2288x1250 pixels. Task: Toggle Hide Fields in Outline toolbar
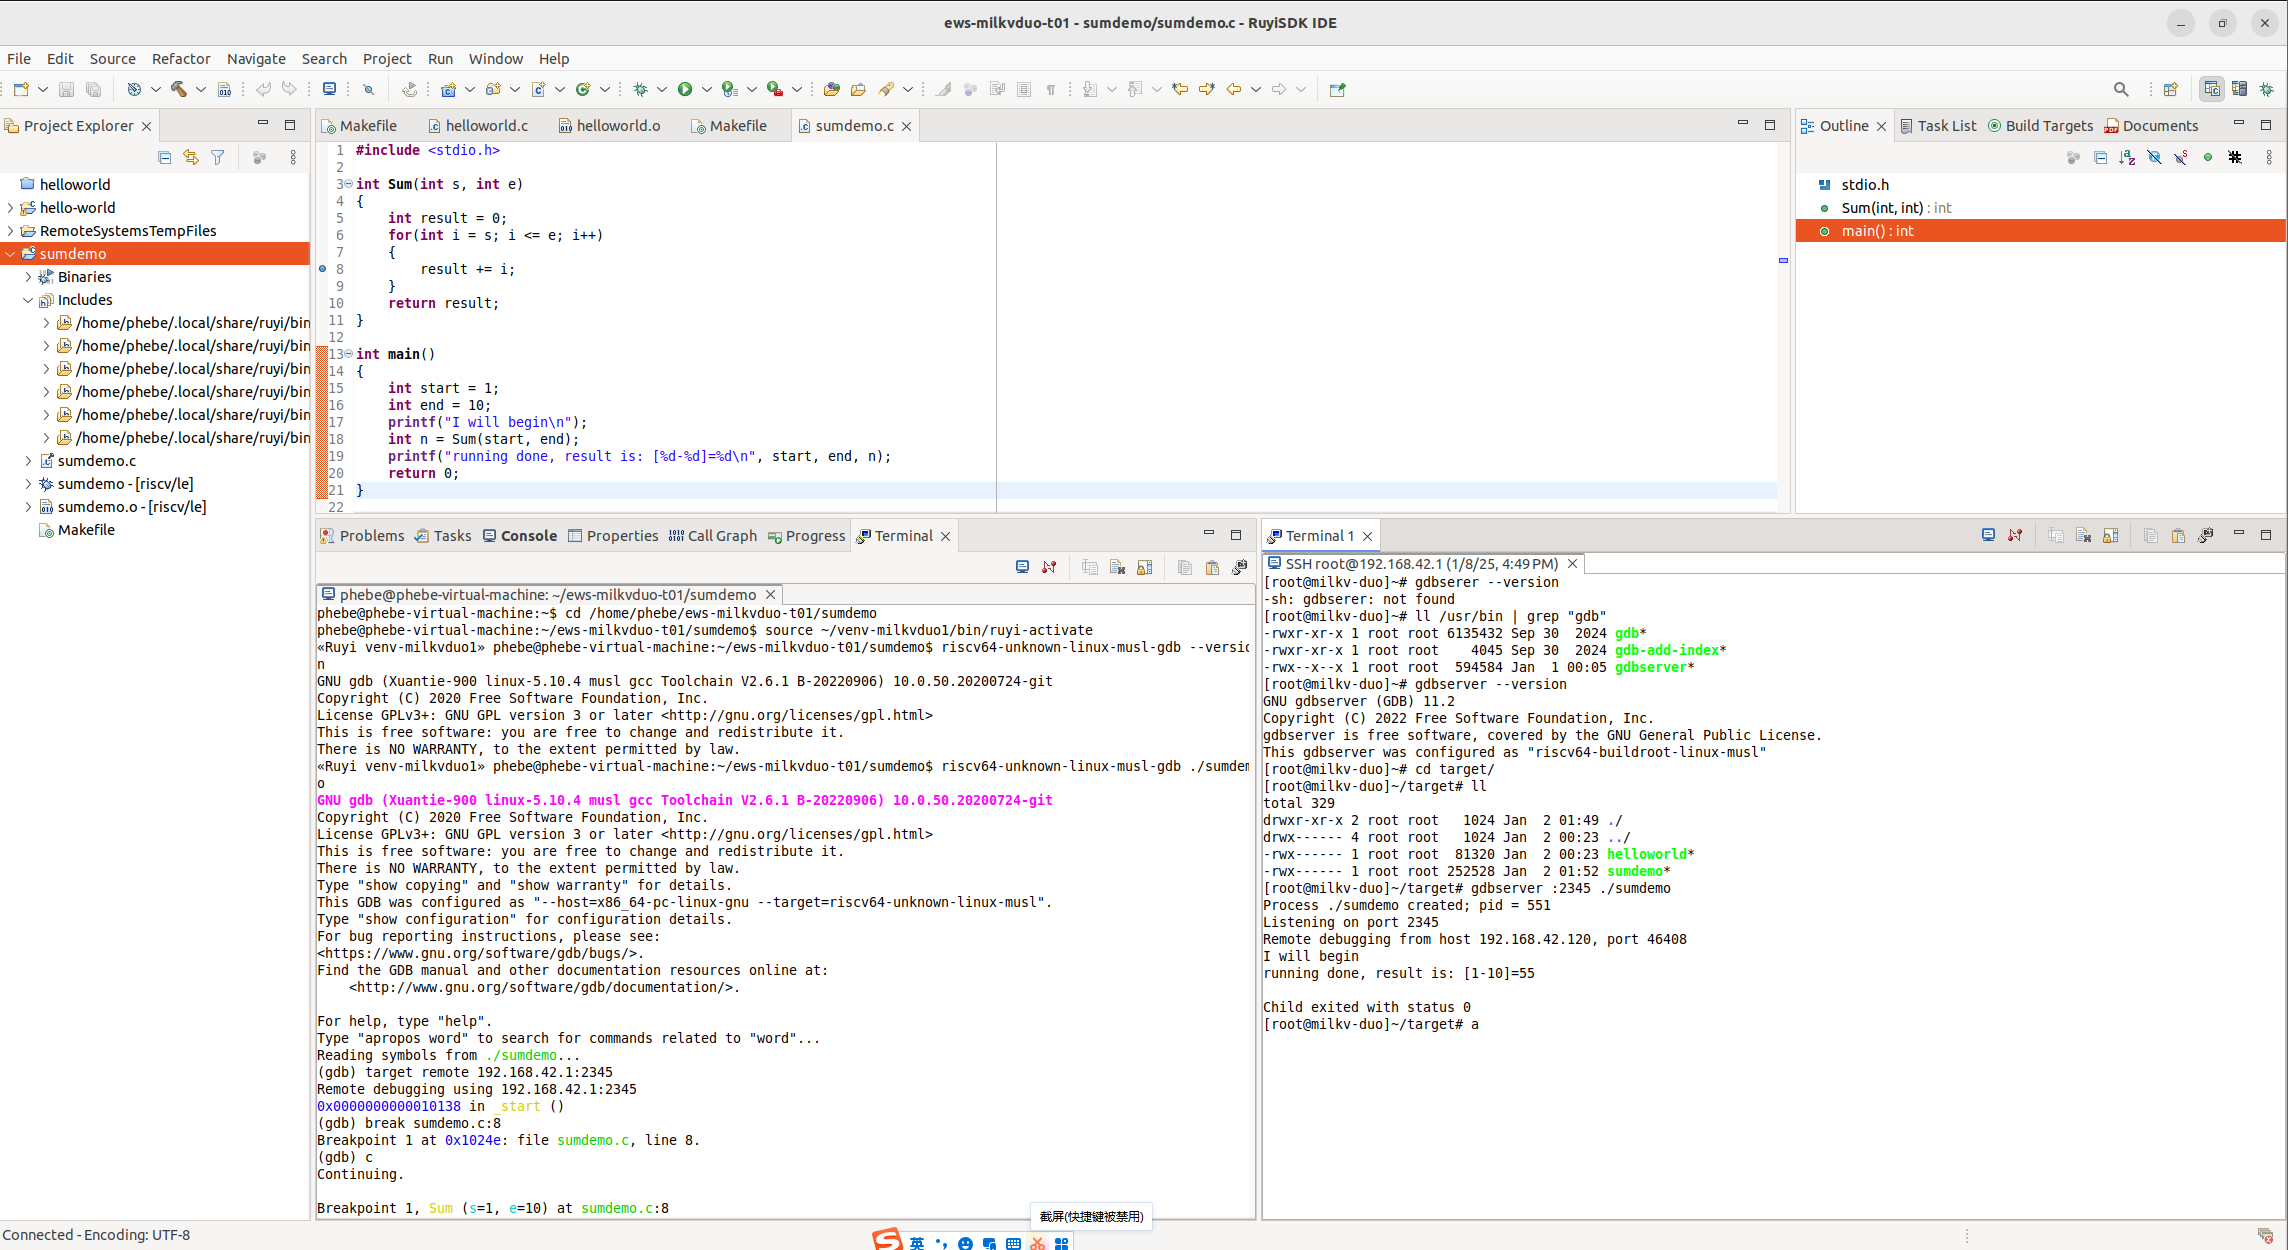2154,157
